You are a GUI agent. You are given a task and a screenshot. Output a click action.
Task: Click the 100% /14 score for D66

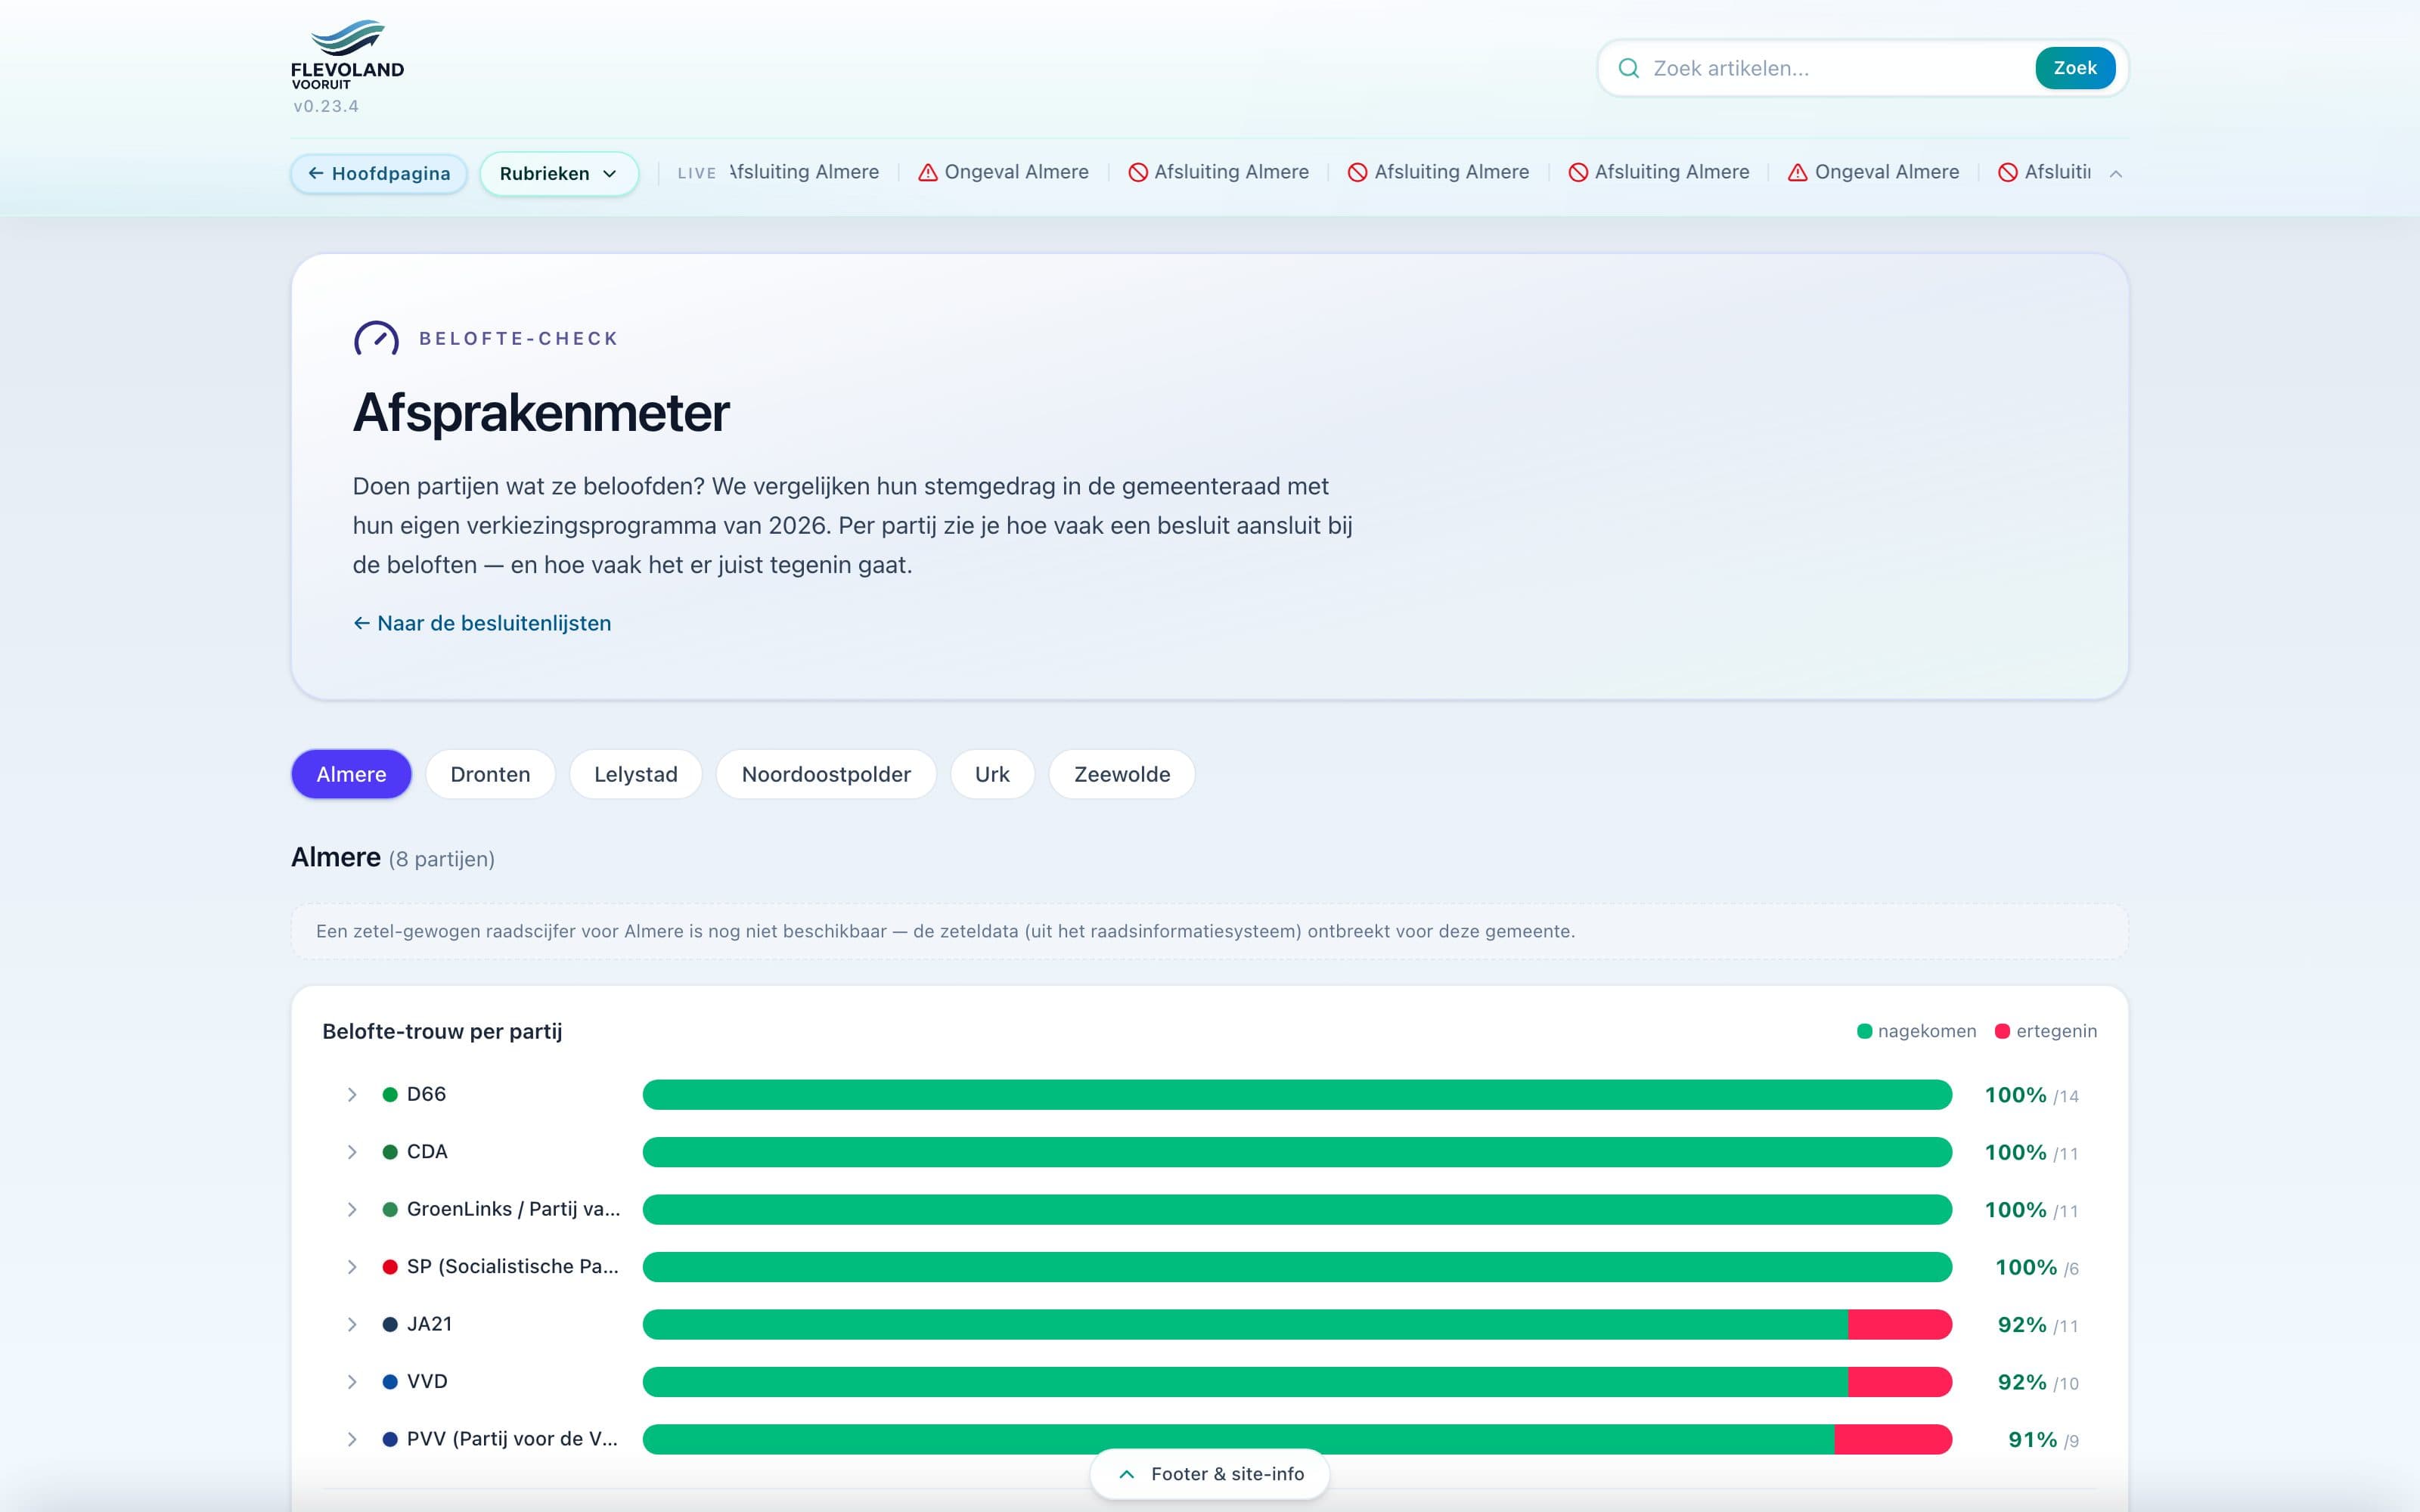[2031, 1095]
